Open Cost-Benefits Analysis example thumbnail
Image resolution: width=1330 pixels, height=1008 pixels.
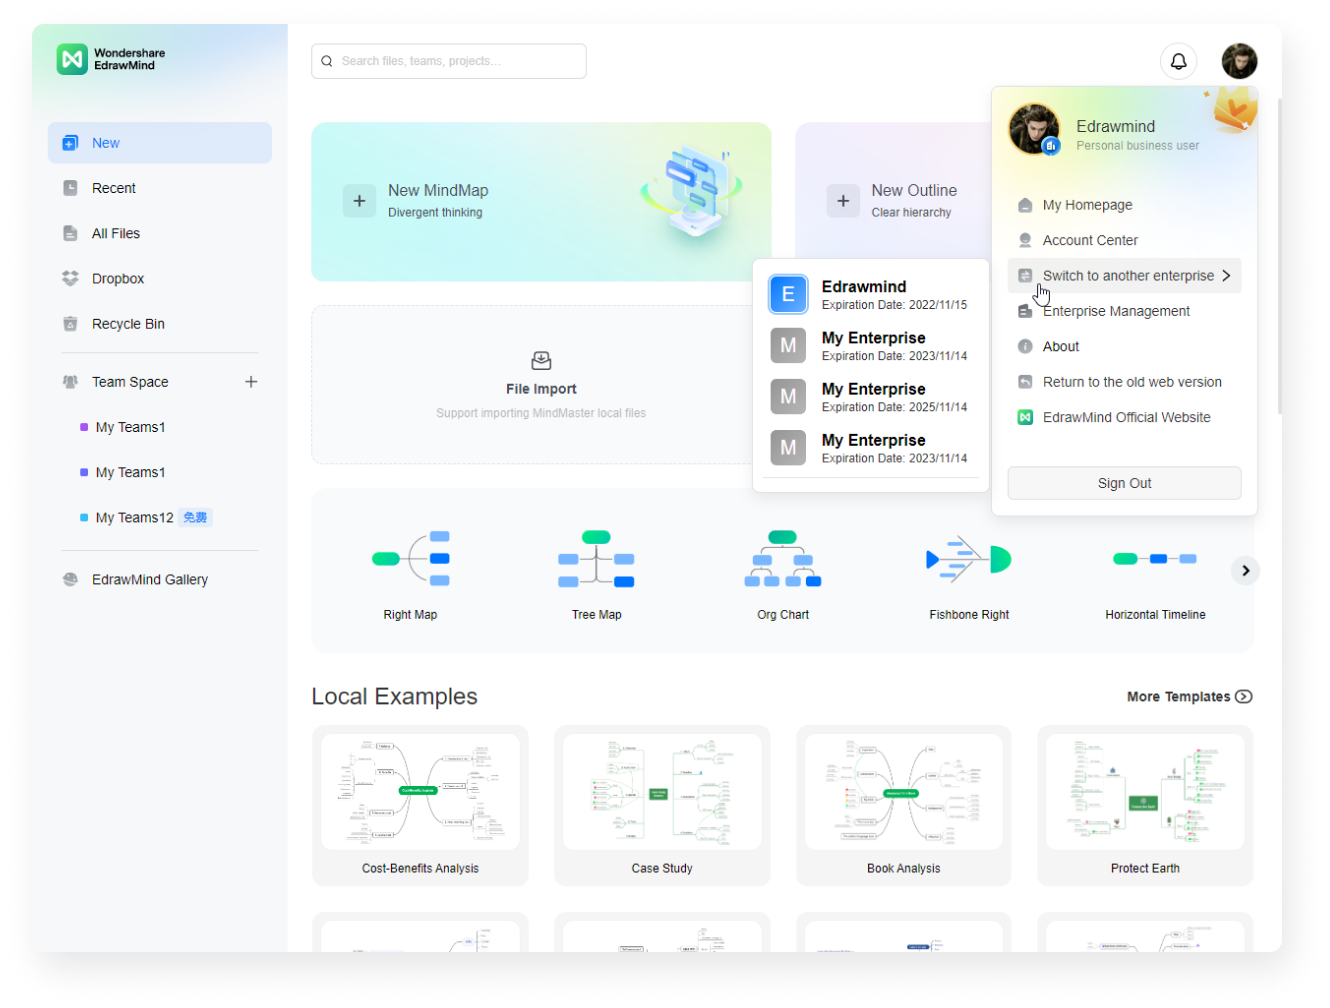420,792
